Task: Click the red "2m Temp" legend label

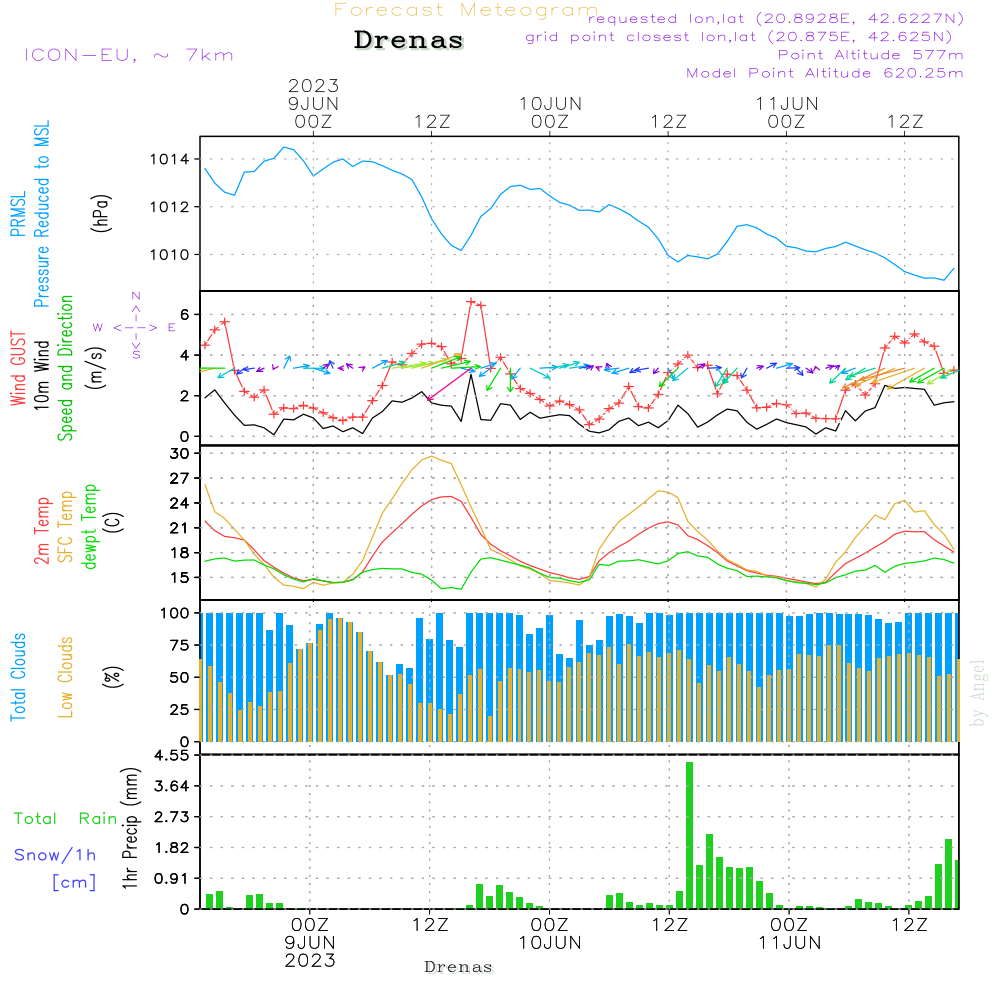Action: point(41,531)
